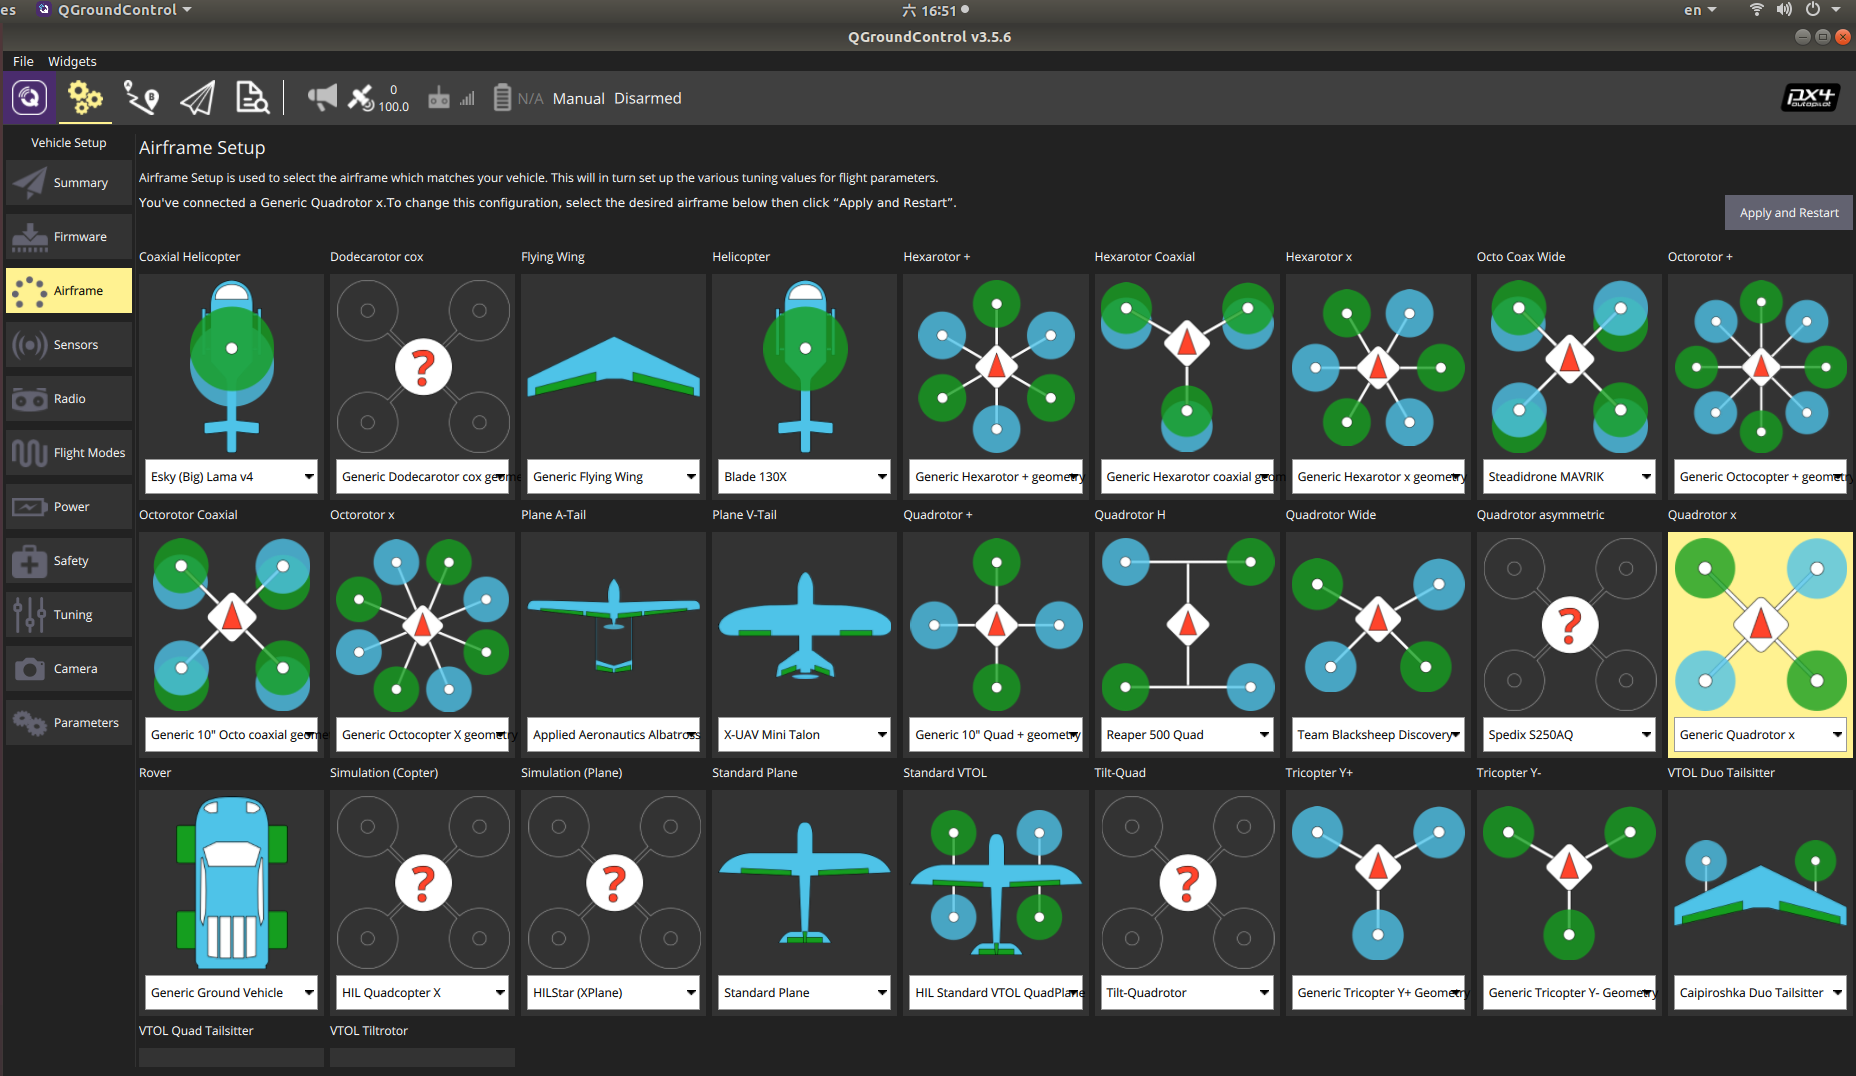The image size is (1856, 1076).
Task: Open the Camera setup page
Action: coord(69,669)
